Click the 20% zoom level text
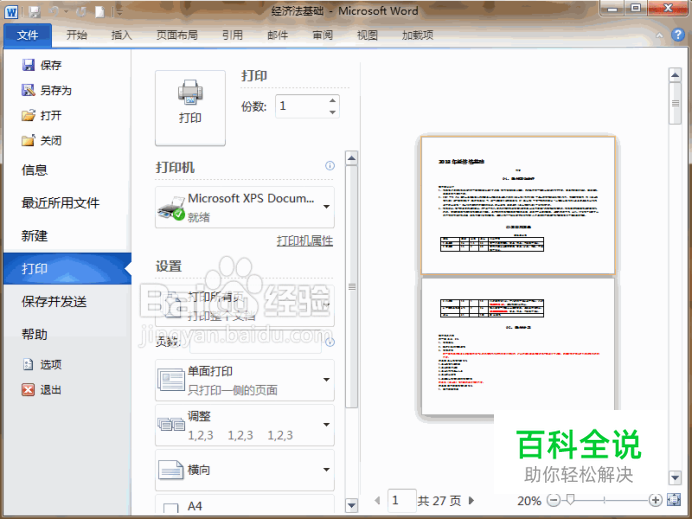Screen dimensions: 692x519 coord(529,500)
